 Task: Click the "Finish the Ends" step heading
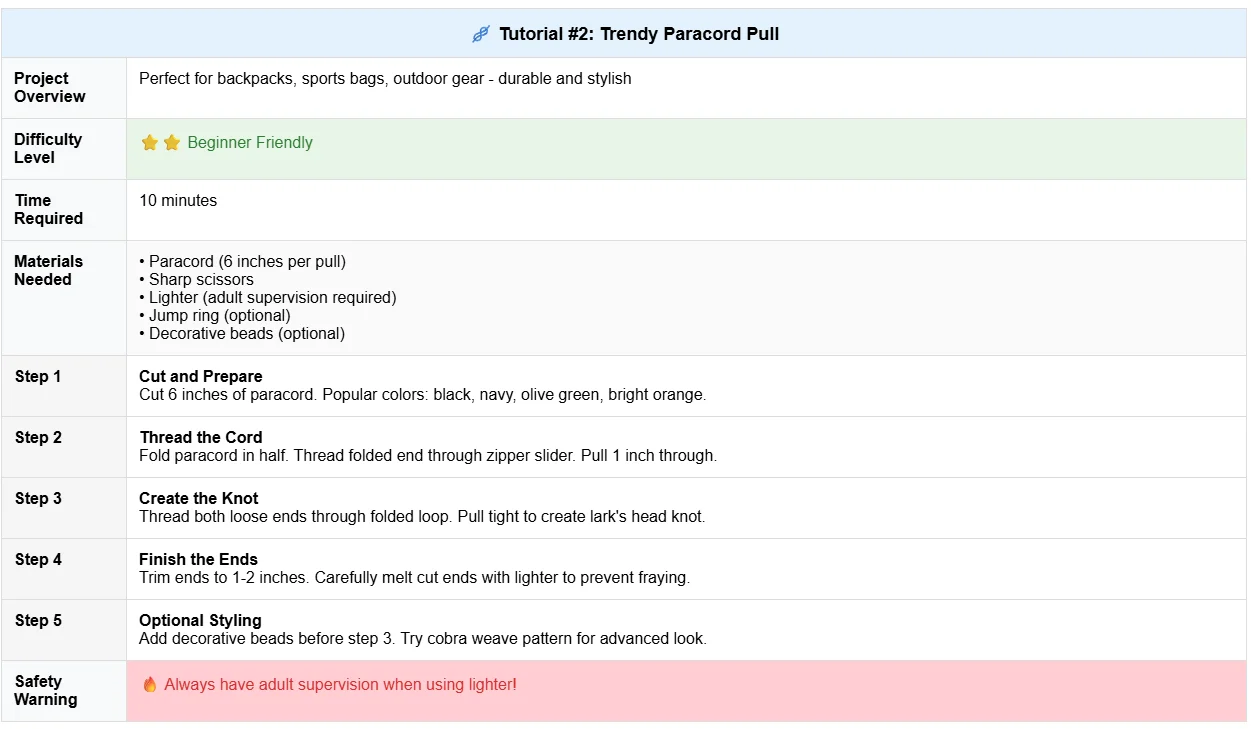pyautogui.click(x=198, y=560)
